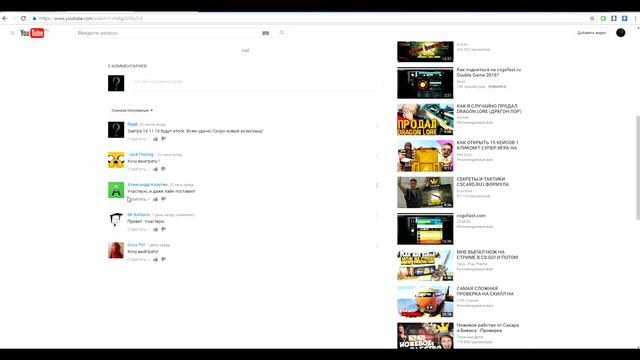Screen dimensions: 640x360
Task: Open the Сначала популярные sort dropdown
Action: tap(132, 111)
